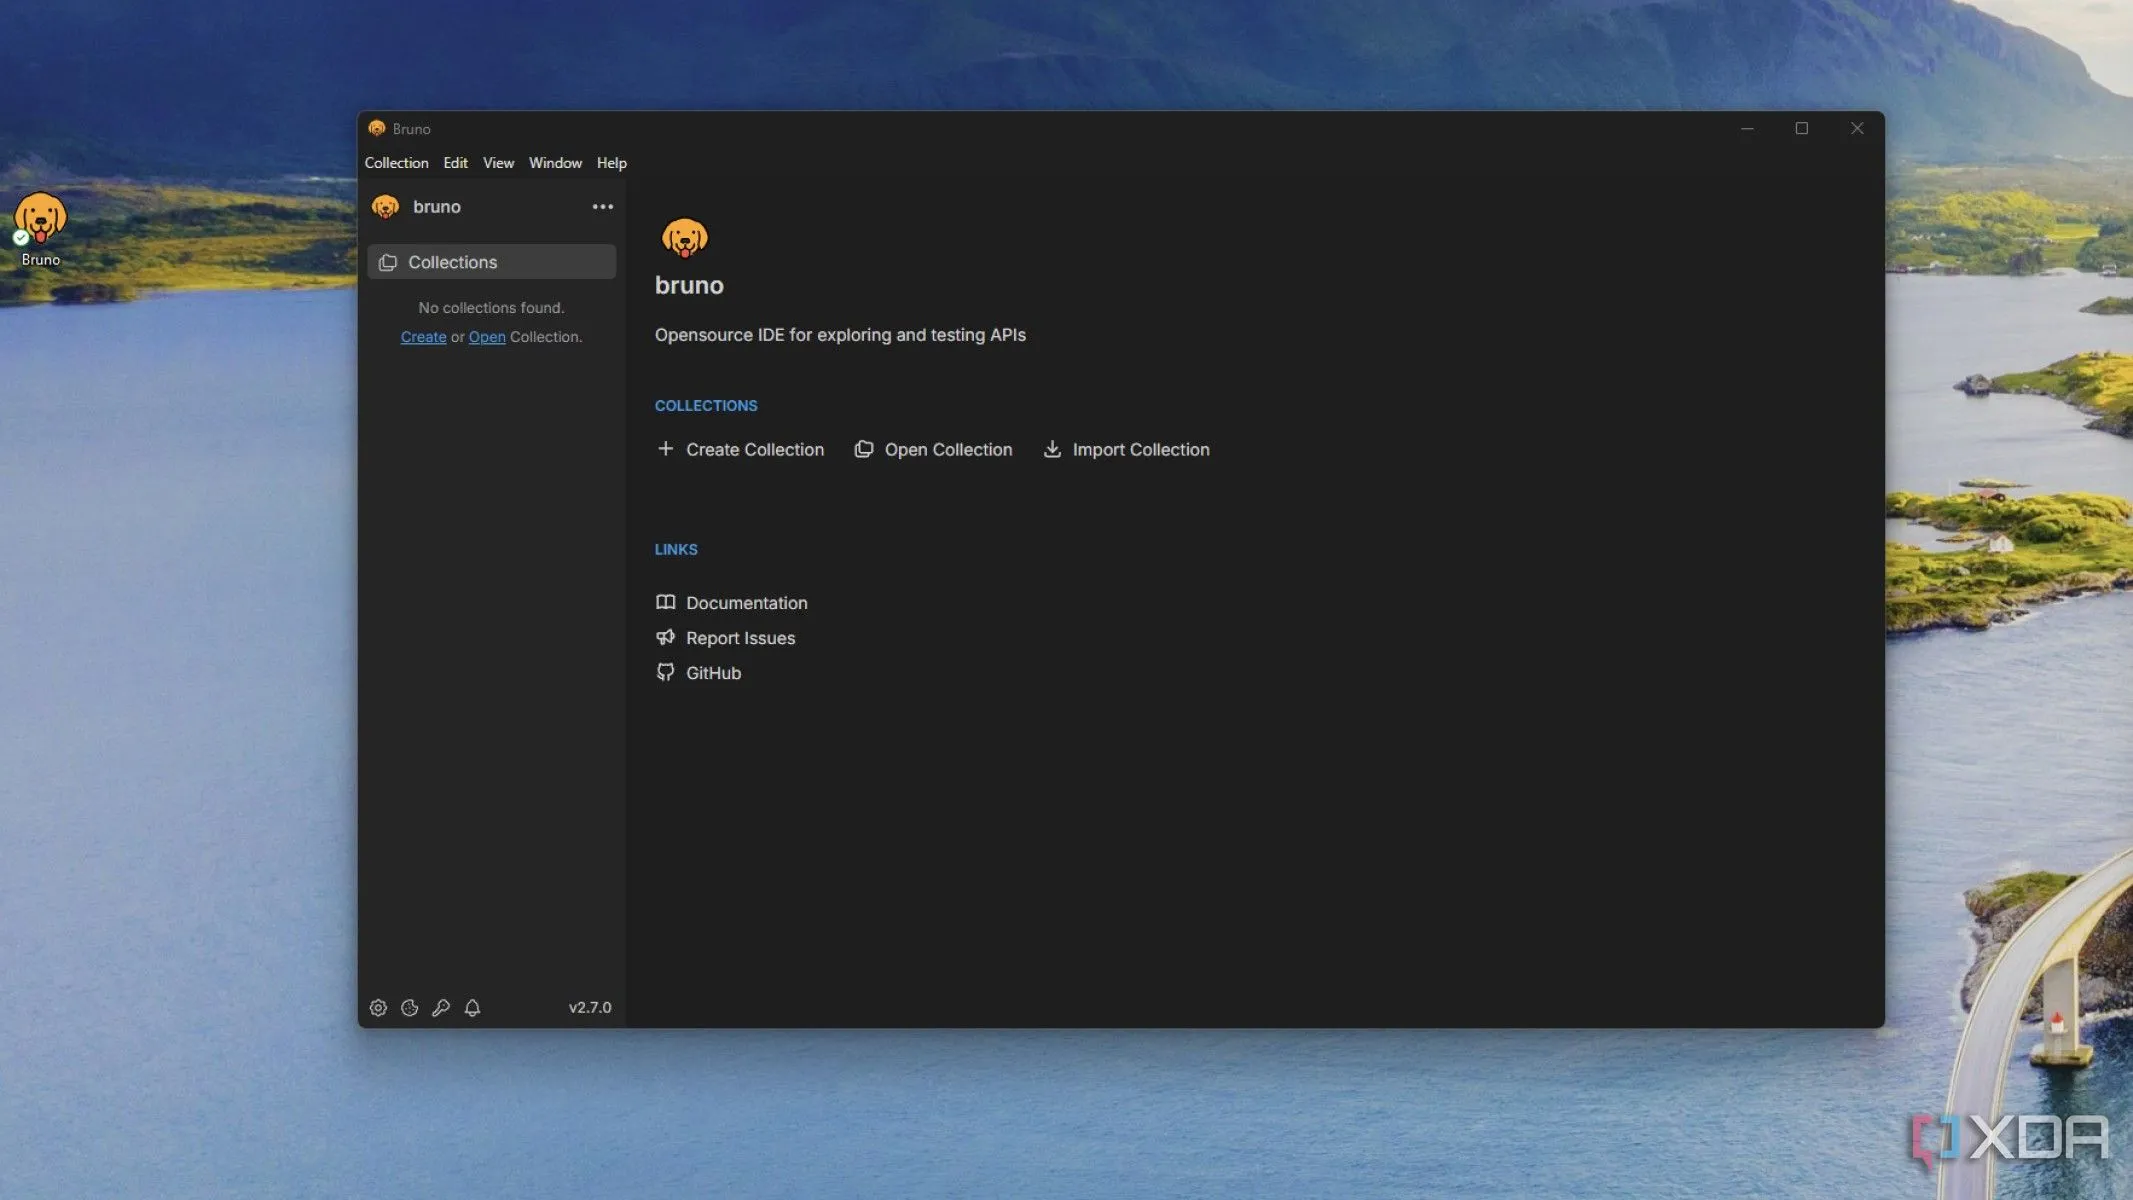This screenshot has width=2133, height=1200.
Task: Click the stack icon beside Open Collection
Action: click(863, 449)
